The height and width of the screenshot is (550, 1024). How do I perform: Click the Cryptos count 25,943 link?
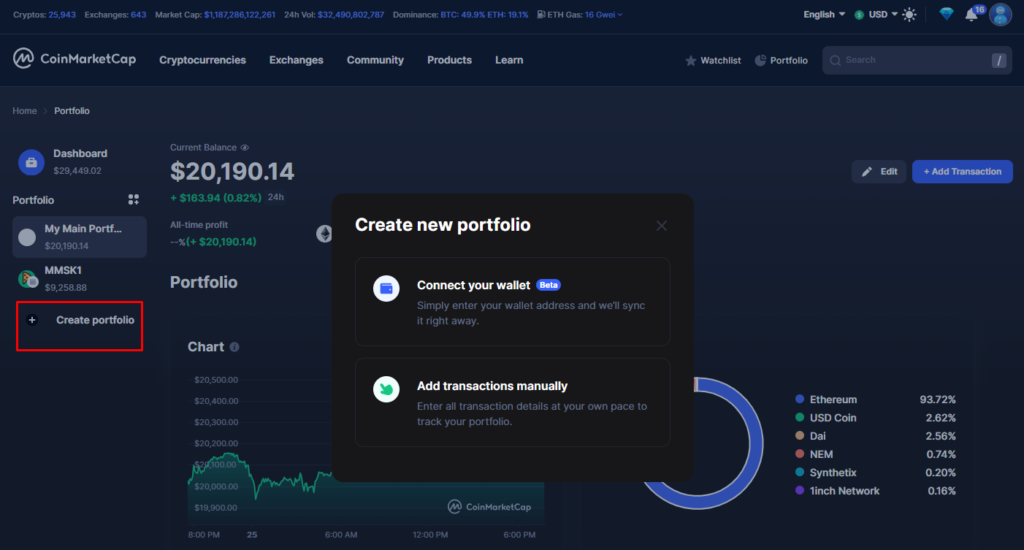point(62,14)
